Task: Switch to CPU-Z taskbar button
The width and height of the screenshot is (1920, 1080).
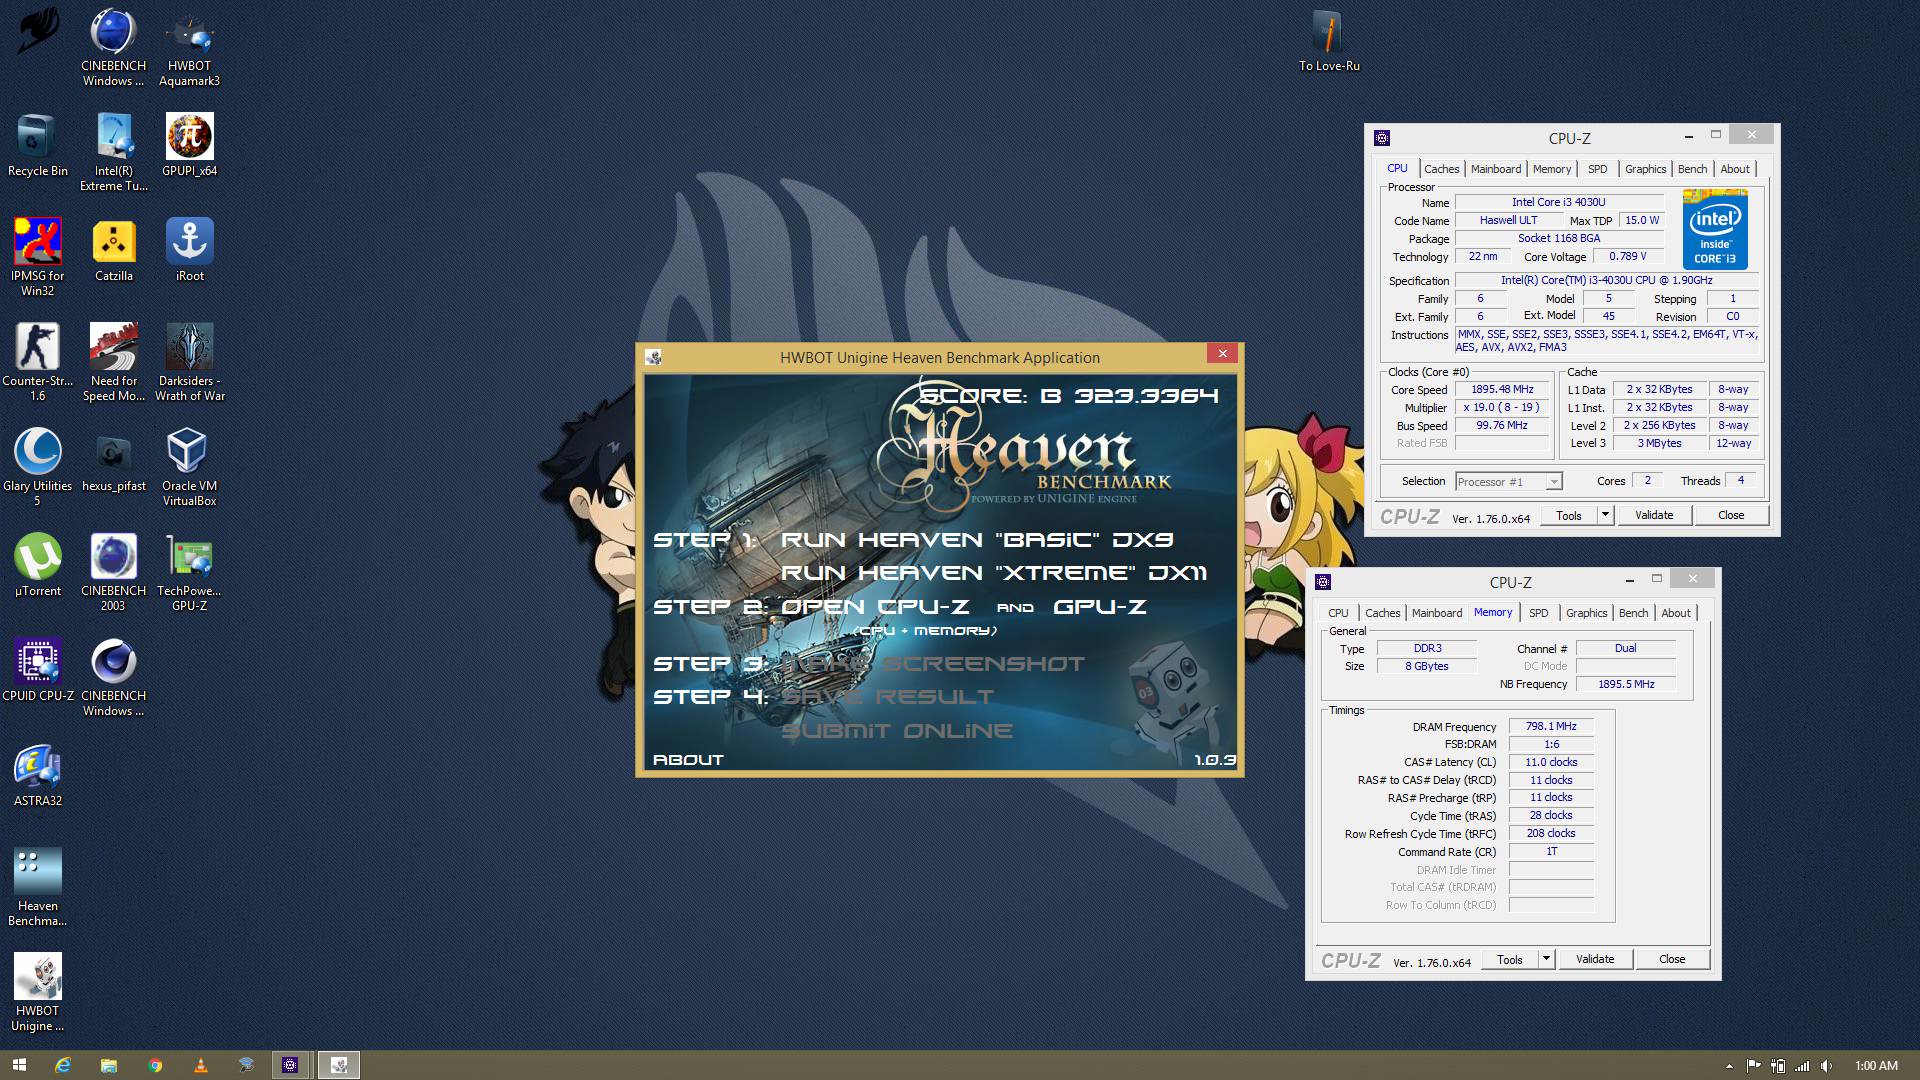Action: [290, 1066]
